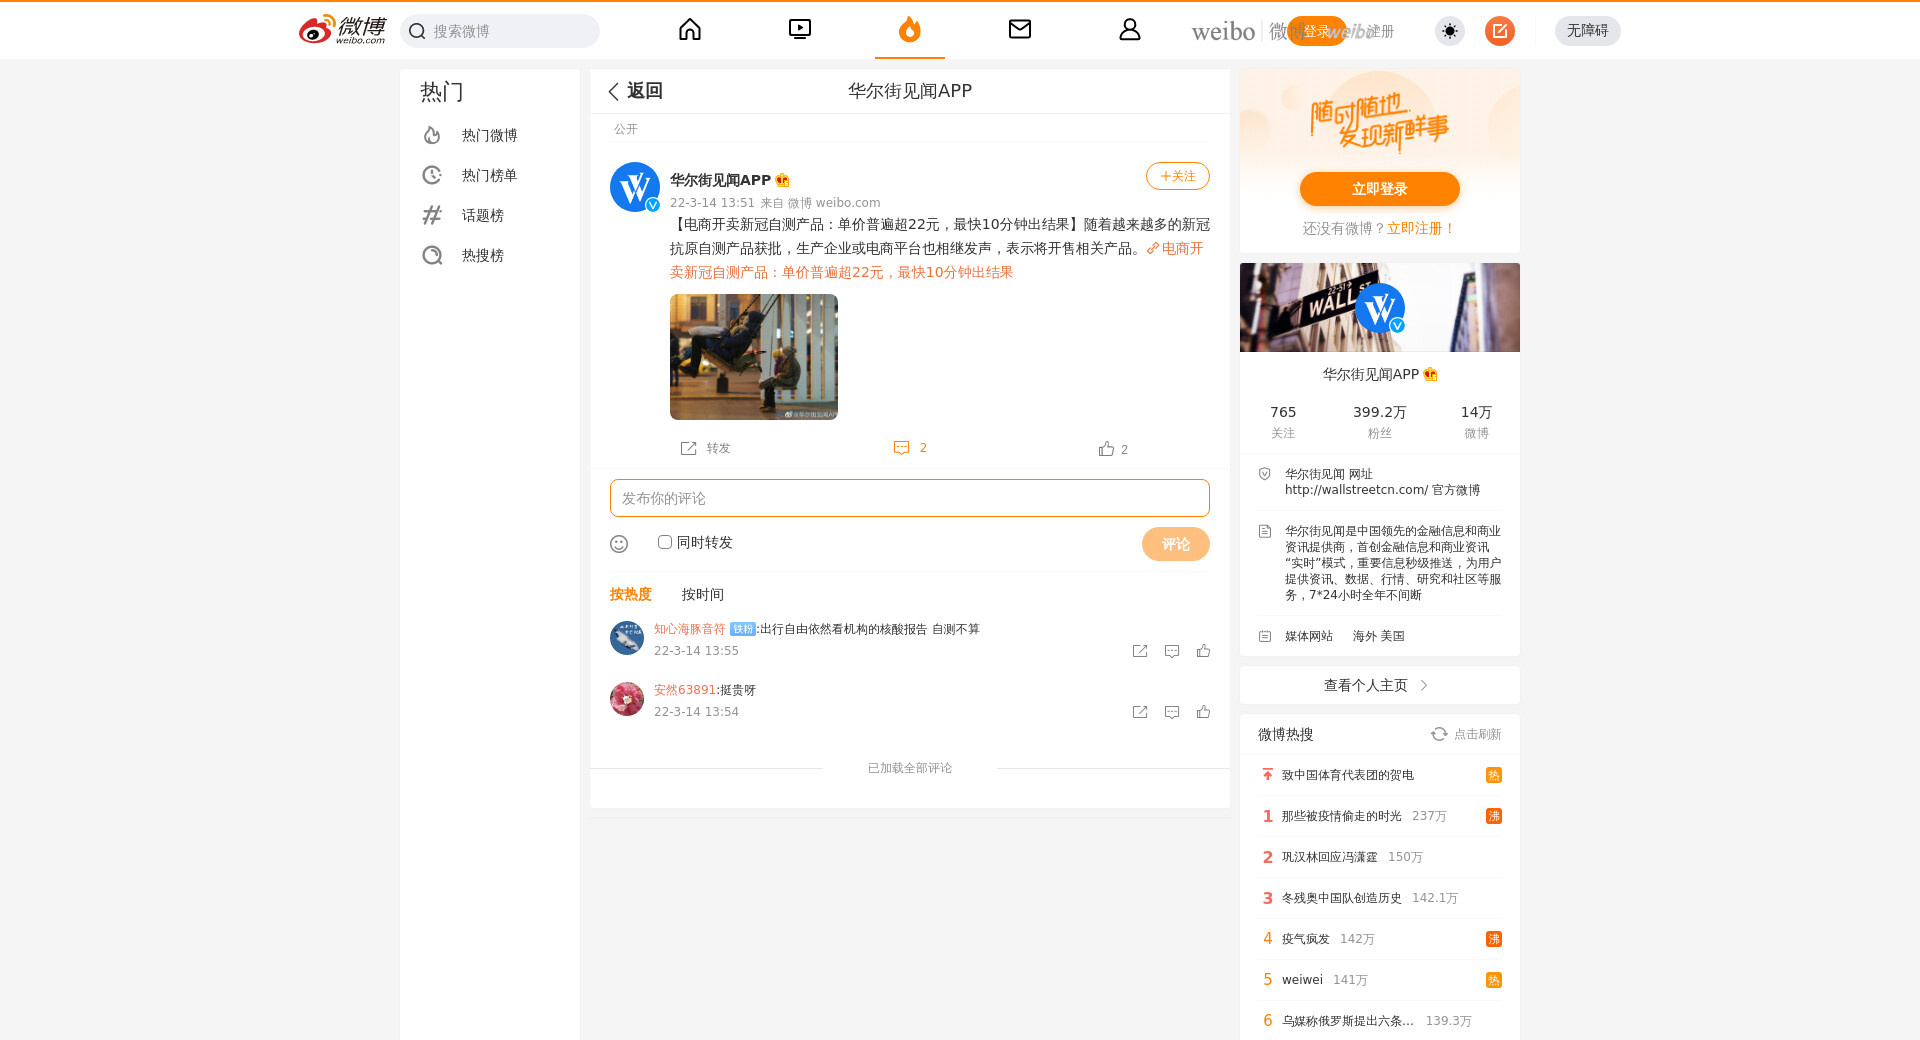Viewport: 1920px width, 1040px height.
Task: Refresh hot searches with 点击刷新
Action: (1466, 734)
